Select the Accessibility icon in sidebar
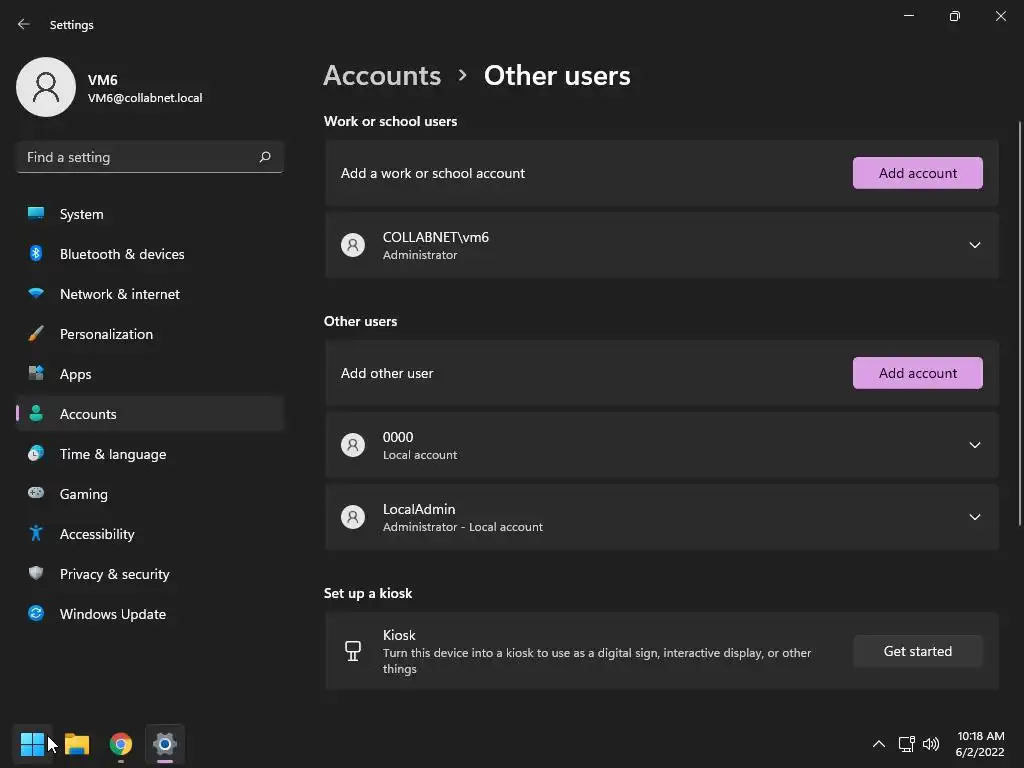This screenshot has width=1024, height=768. coord(36,534)
